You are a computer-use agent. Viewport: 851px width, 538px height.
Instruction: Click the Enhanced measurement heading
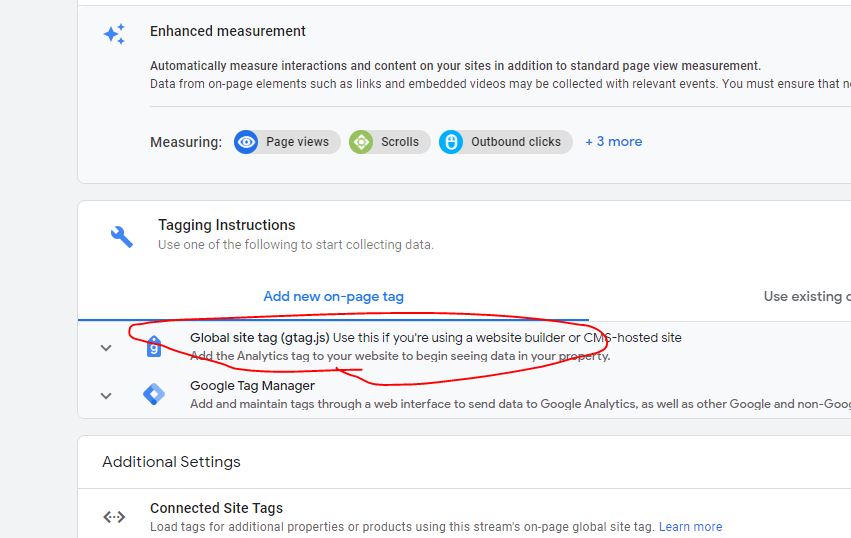[x=228, y=31]
